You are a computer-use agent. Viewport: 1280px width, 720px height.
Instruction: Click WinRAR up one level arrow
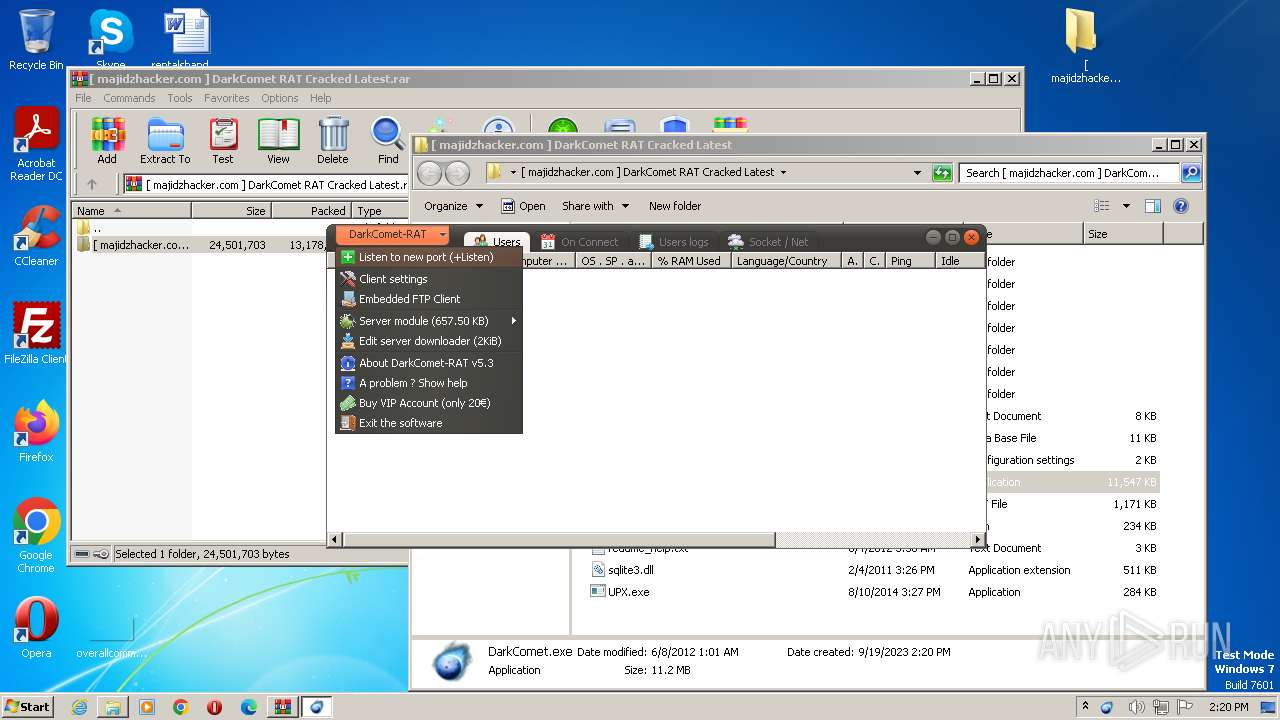point(92,184)
